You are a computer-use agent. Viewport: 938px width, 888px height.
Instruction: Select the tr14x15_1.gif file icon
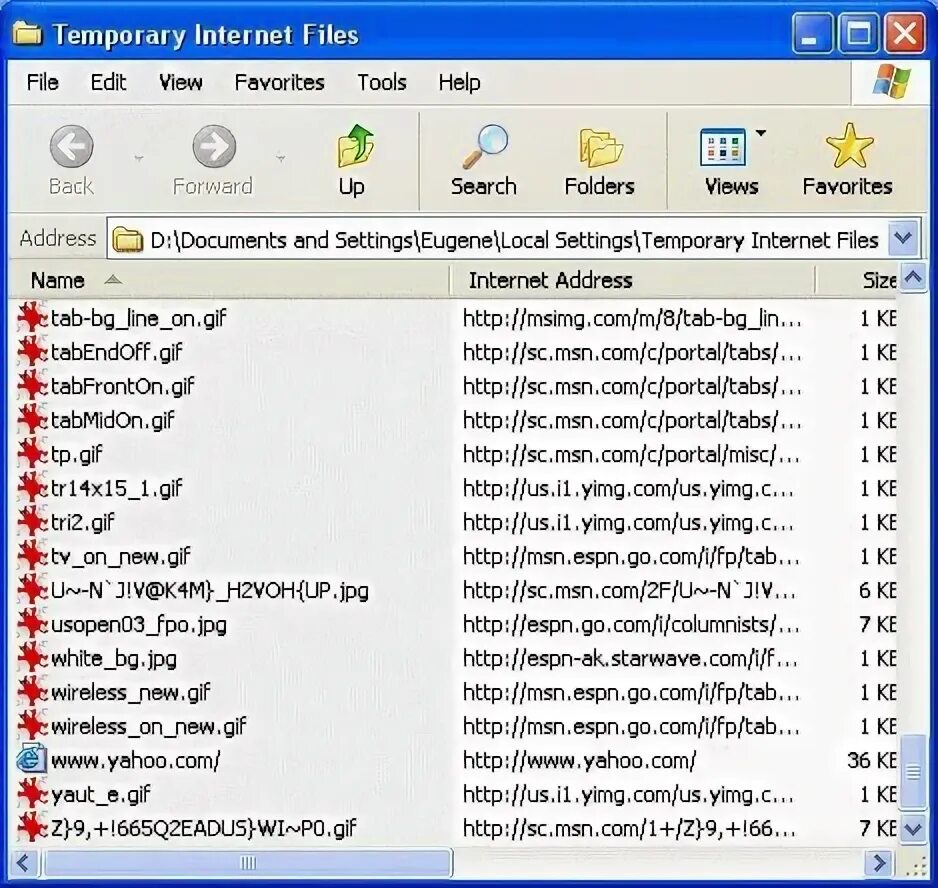[32, 488]
